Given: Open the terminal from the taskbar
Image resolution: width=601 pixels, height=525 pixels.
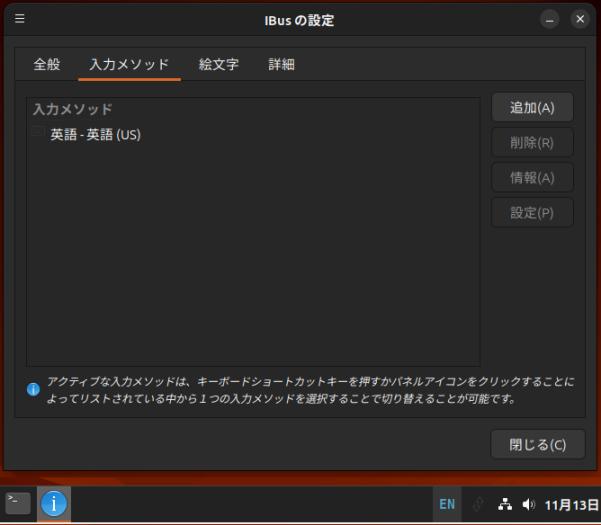Looking at the screenshot, I should tap(18, 504).
